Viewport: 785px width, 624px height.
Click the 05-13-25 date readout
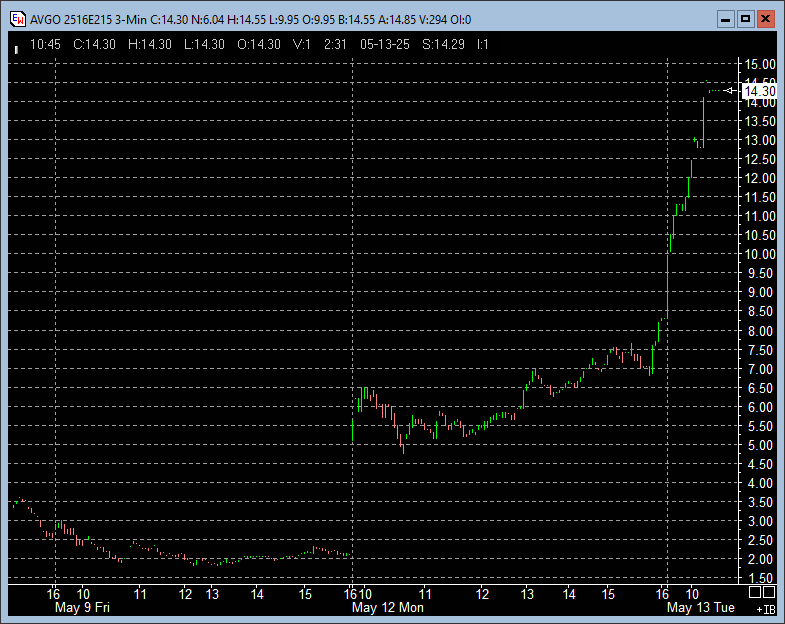click(x=384, y=45)
